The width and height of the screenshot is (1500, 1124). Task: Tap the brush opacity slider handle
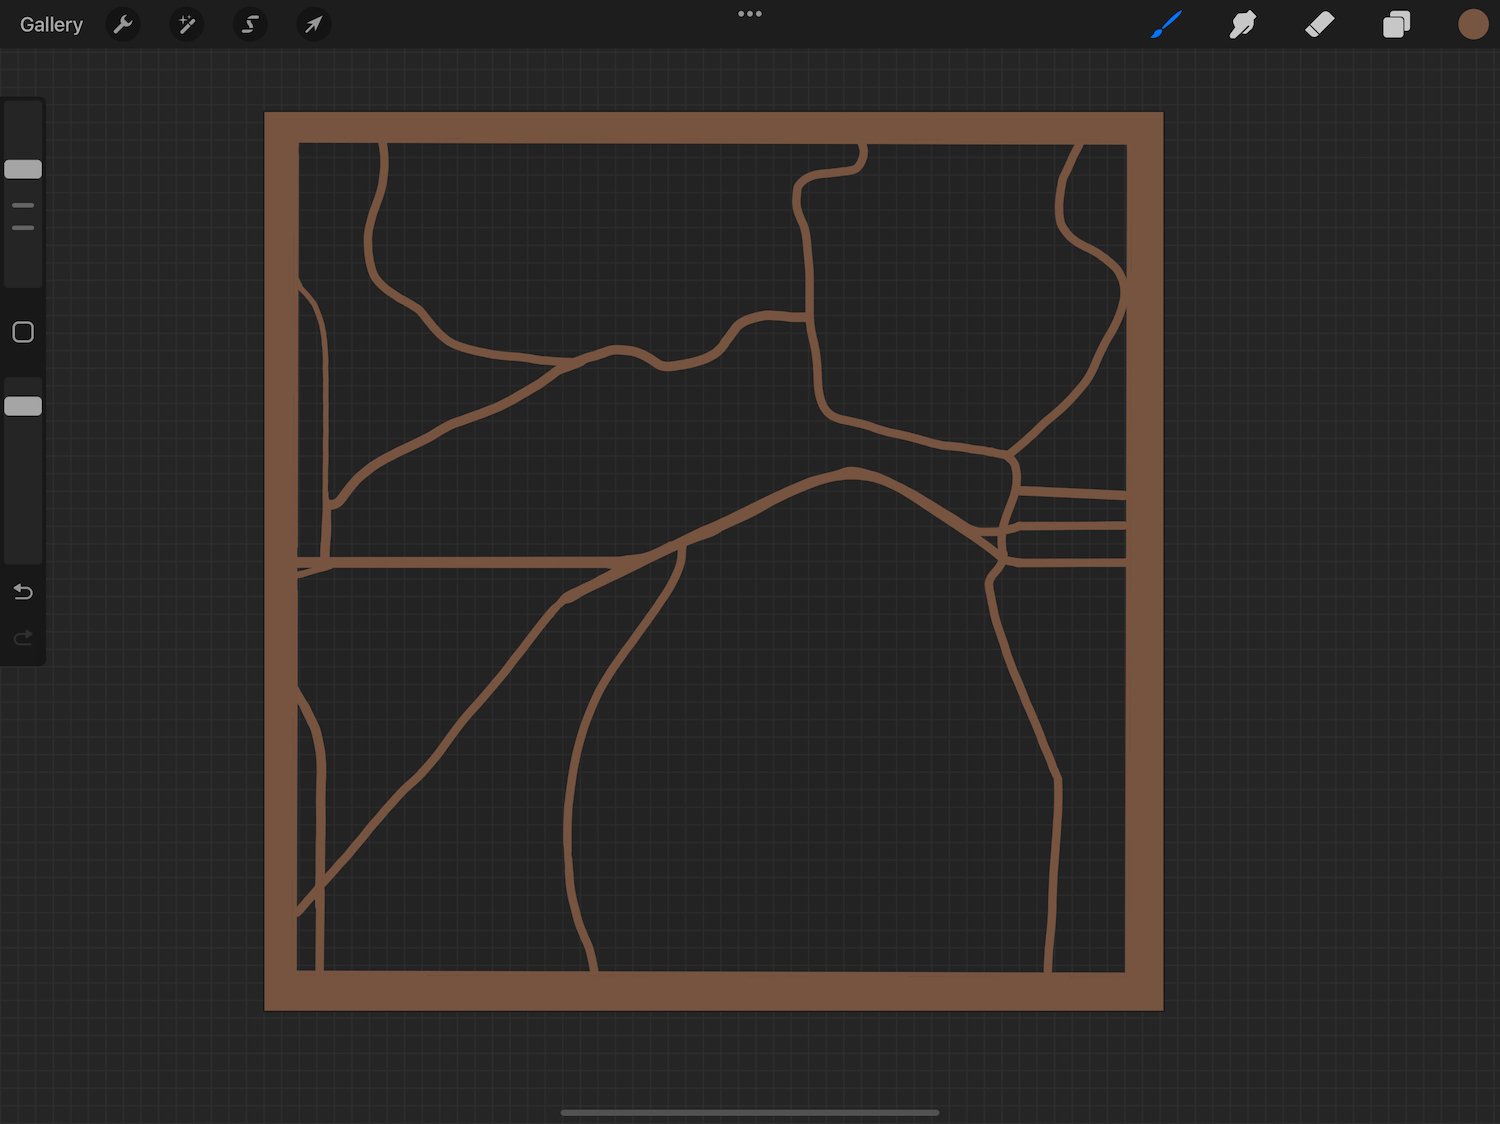[23, 405]
